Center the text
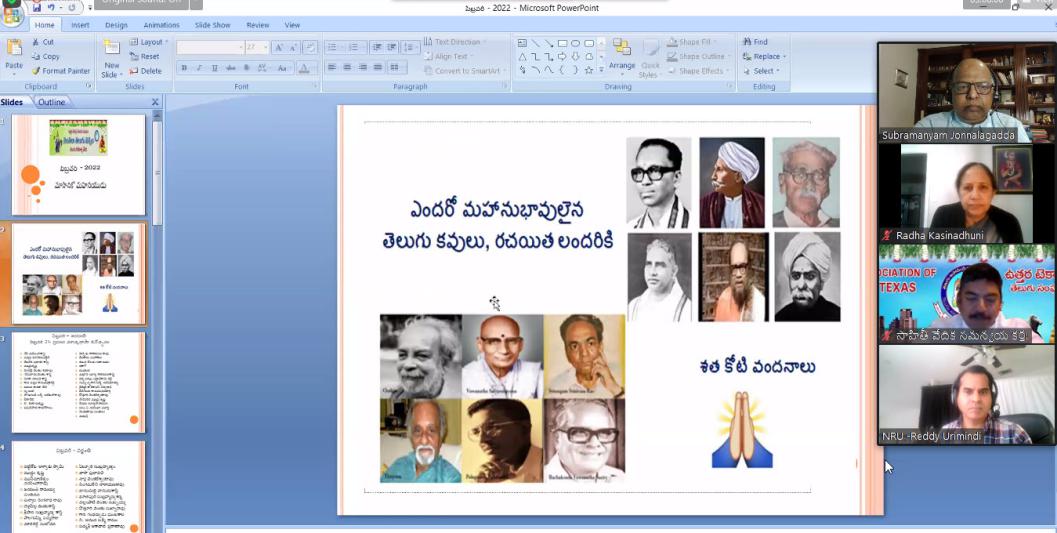This screenshot has height=533, width=1057. click(347, 67)
